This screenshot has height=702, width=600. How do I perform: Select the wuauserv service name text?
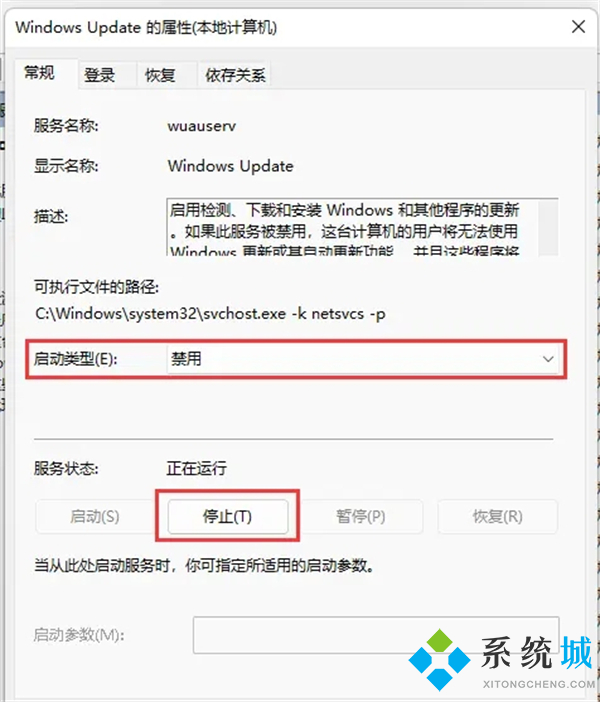[201, 126]
